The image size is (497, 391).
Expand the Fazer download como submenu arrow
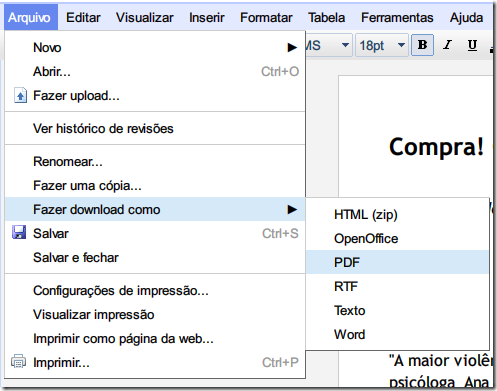(292, 209)
